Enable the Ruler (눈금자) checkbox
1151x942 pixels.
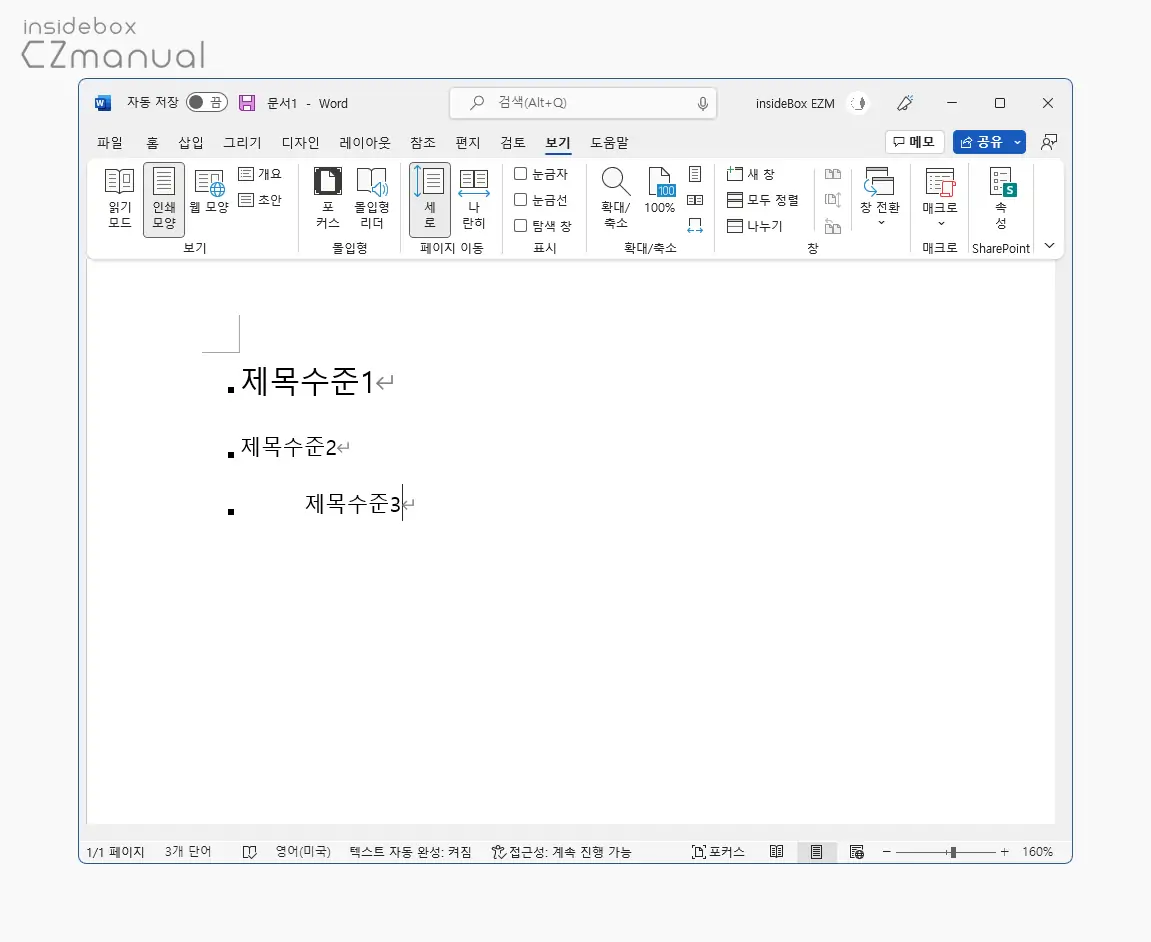click(x=520, y=174)
